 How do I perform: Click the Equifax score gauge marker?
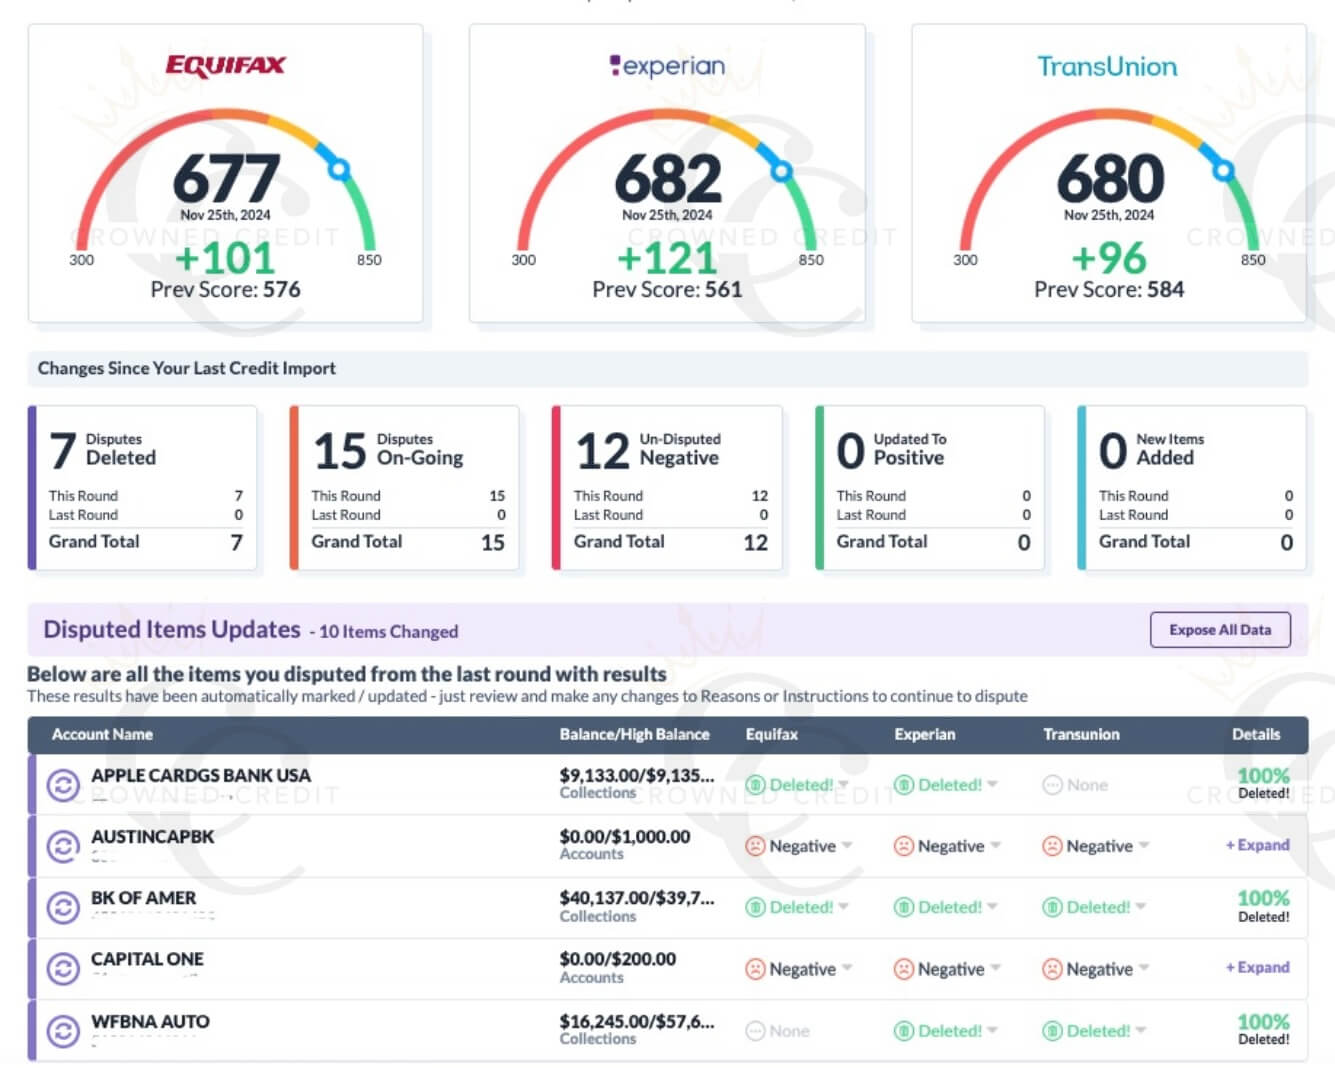point(339,169)
